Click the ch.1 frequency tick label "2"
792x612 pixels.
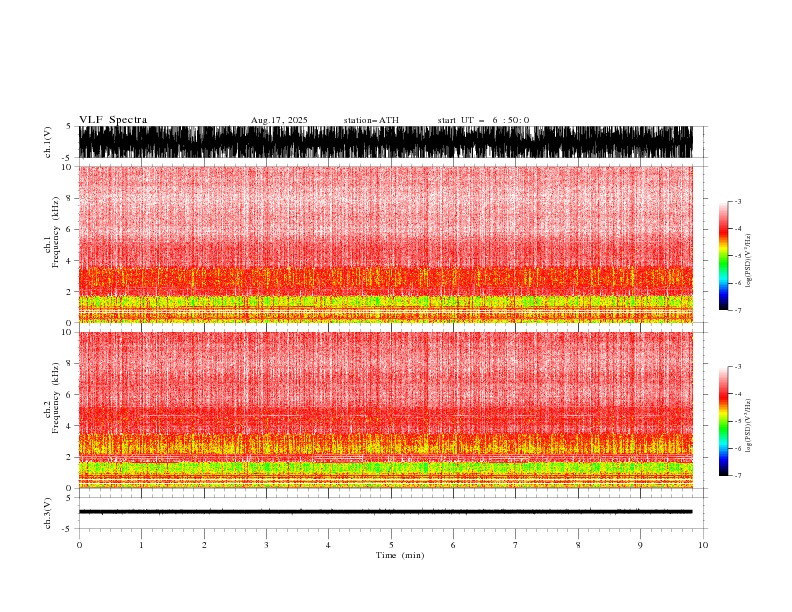70,292
